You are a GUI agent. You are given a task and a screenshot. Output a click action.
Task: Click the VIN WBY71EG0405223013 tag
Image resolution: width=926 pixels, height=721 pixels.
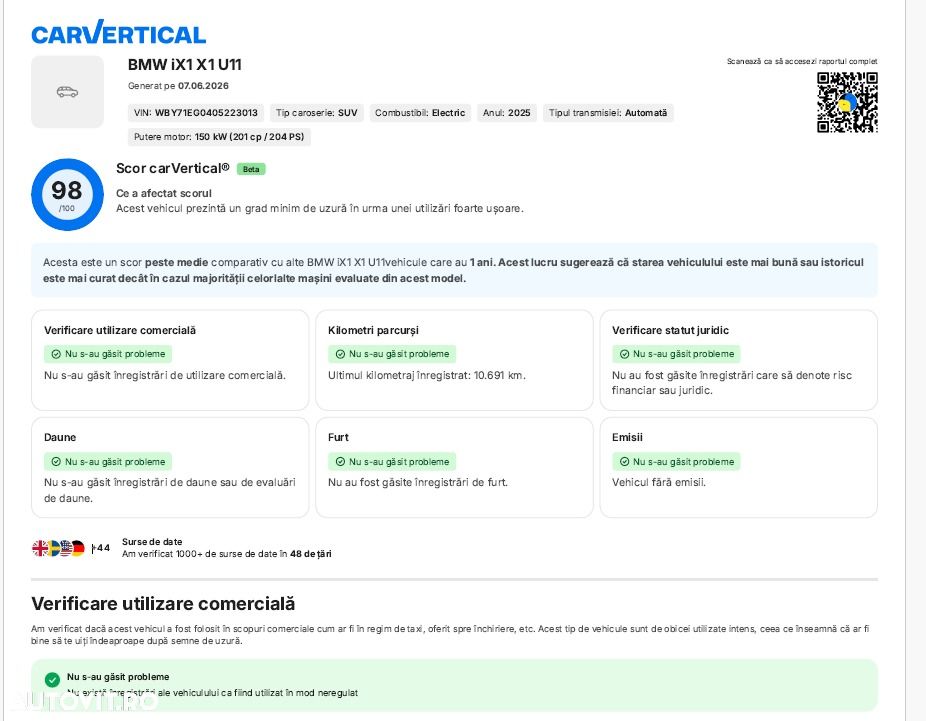195,113
